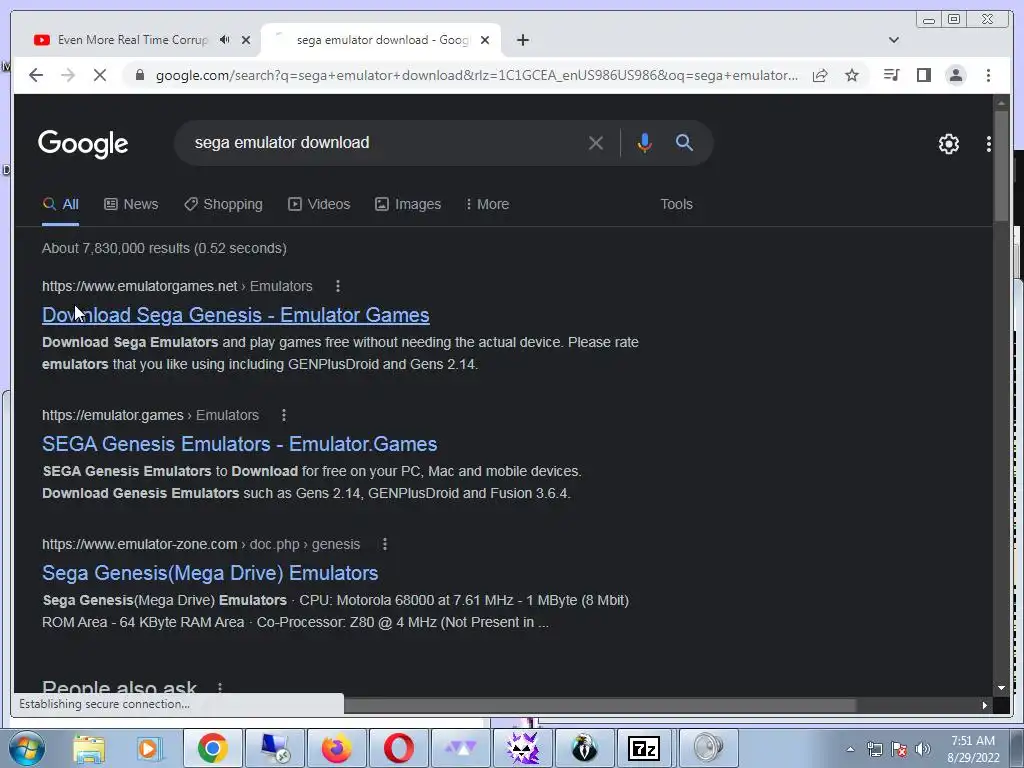
Task: Open the Windows Start menu
Action: (26, 748)
